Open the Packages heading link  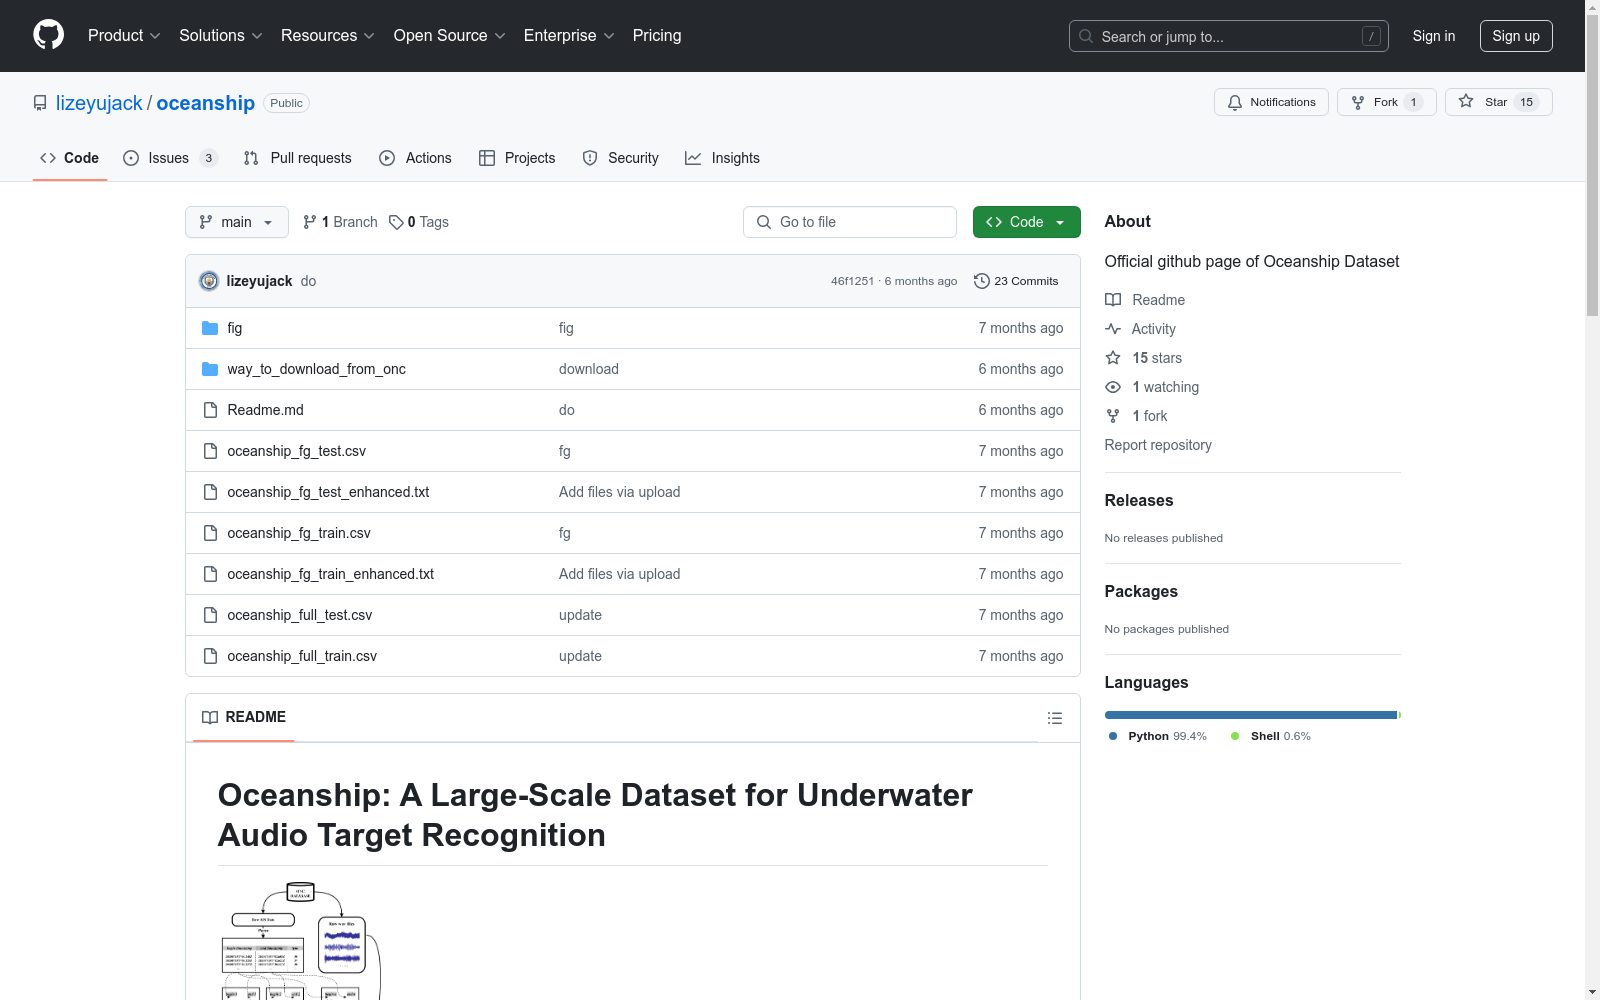click(x=1141, y=591)
